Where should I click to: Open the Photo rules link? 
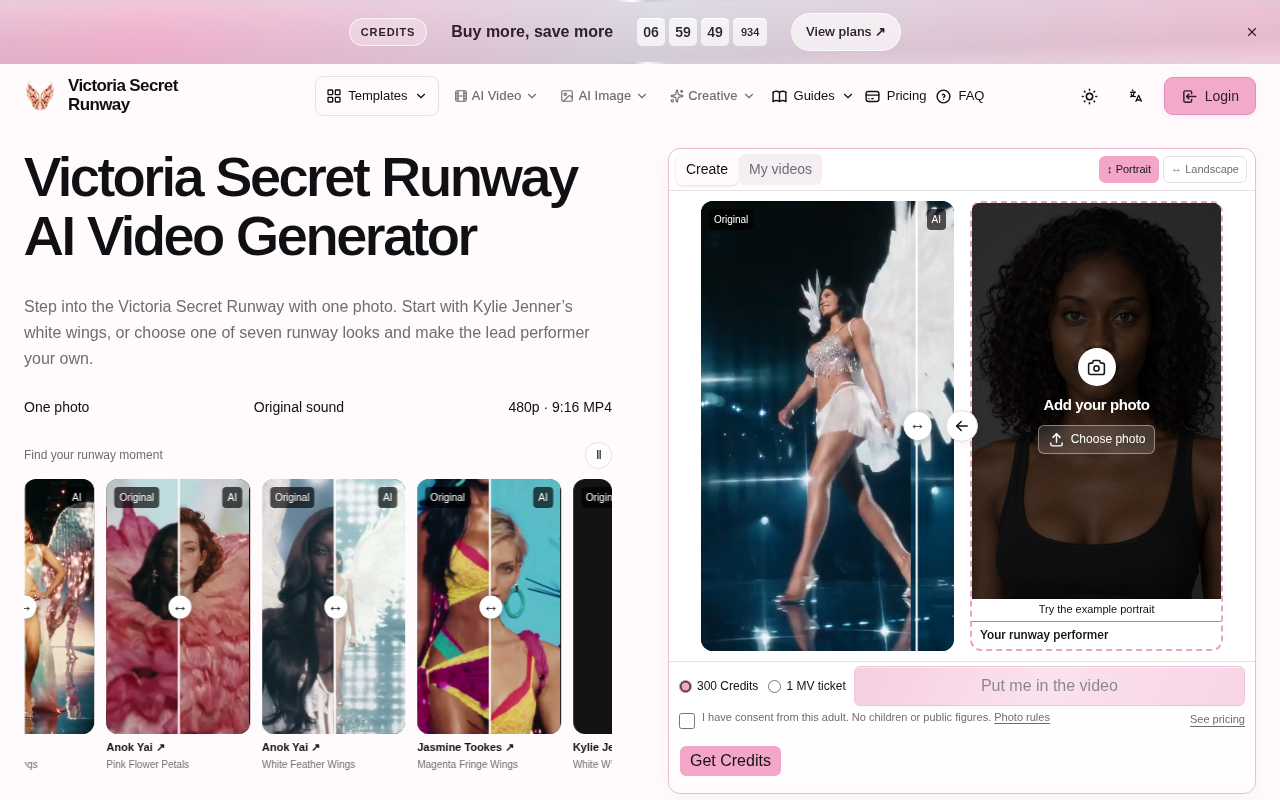click(1022, 717)
